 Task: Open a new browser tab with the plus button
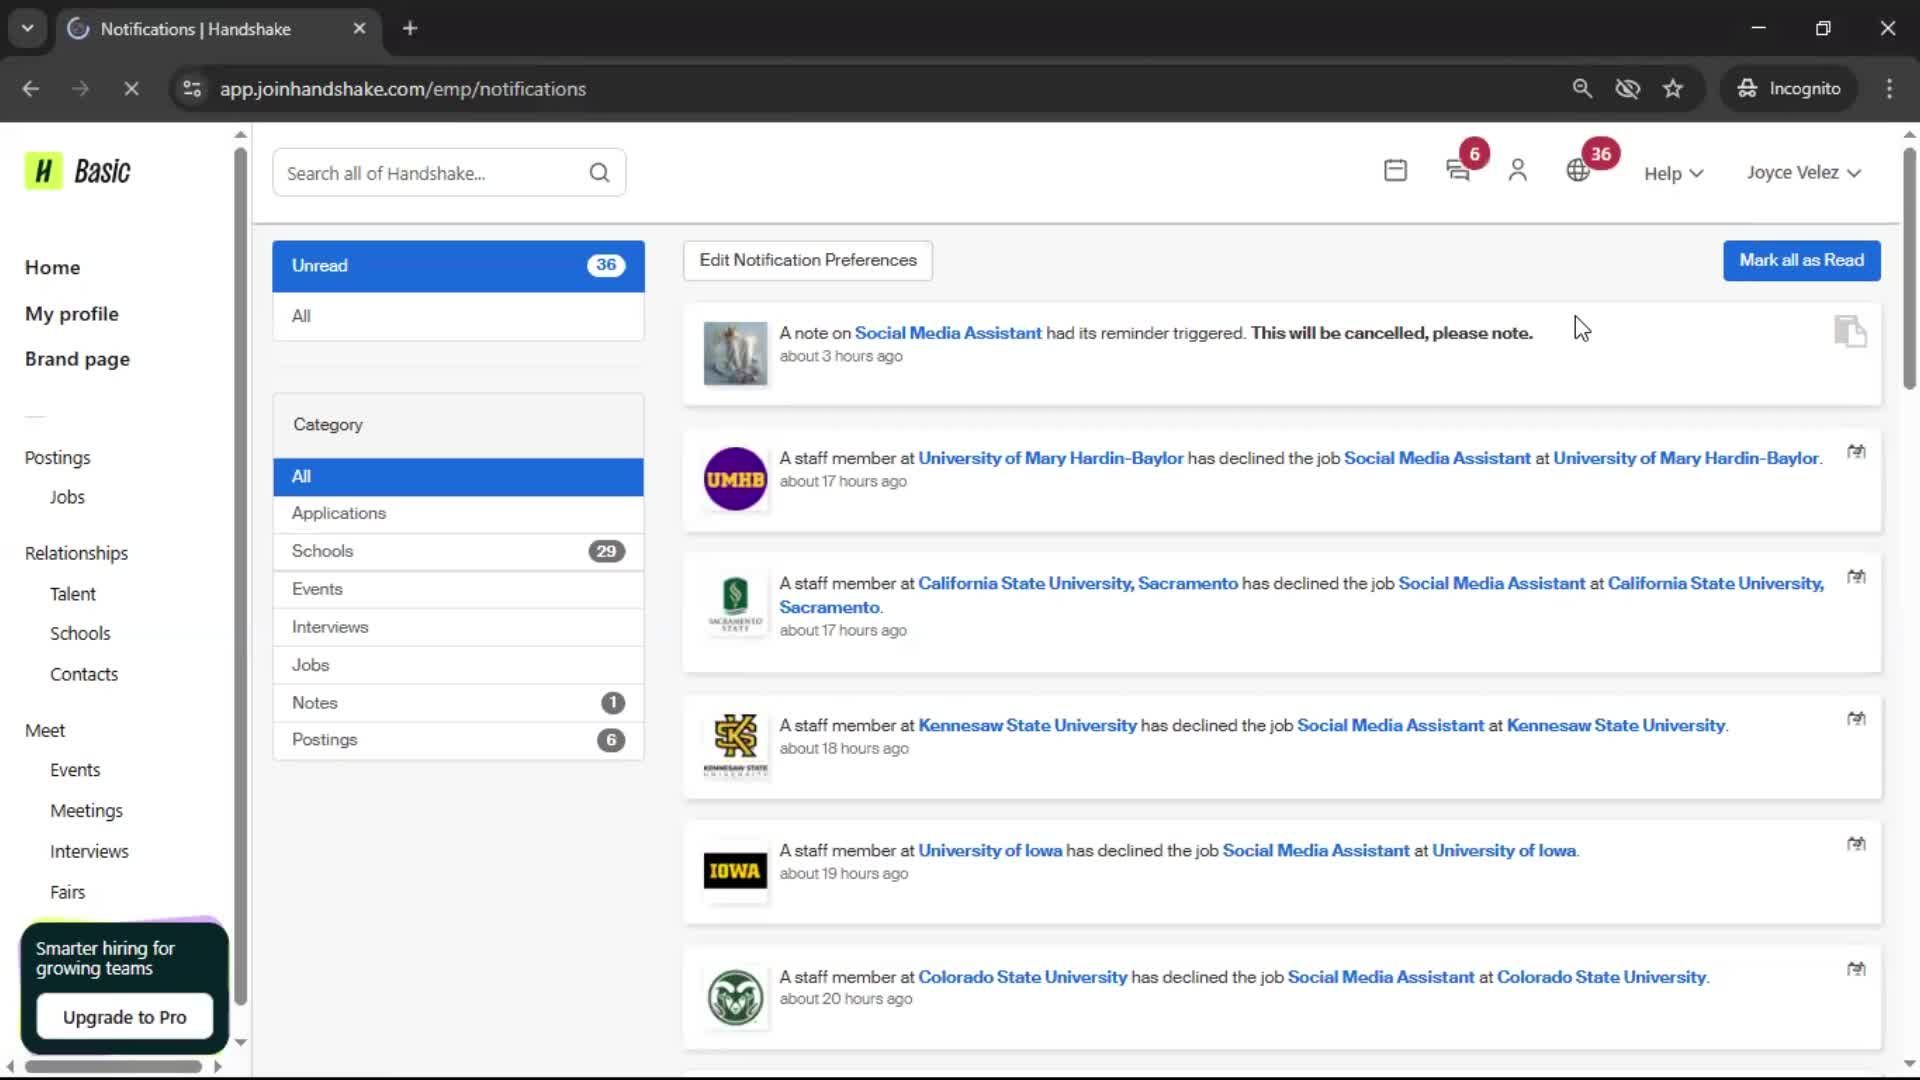[x=410, y=29]
